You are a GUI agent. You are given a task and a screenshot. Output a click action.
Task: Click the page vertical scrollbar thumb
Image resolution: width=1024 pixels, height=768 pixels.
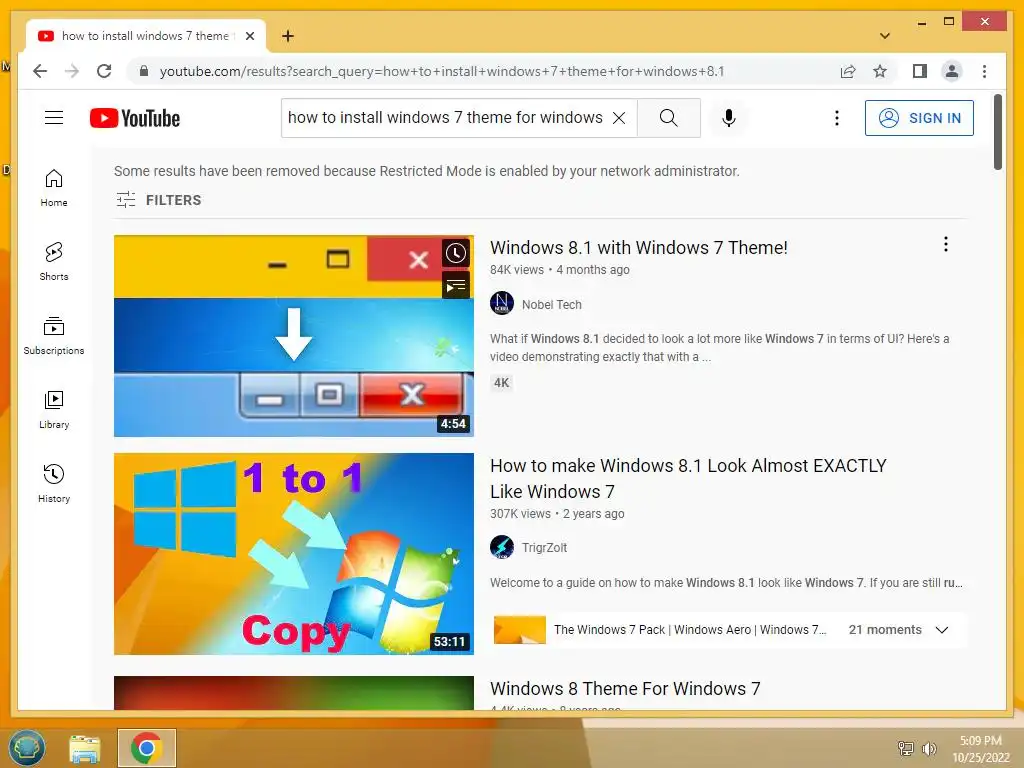click(997, 132)
